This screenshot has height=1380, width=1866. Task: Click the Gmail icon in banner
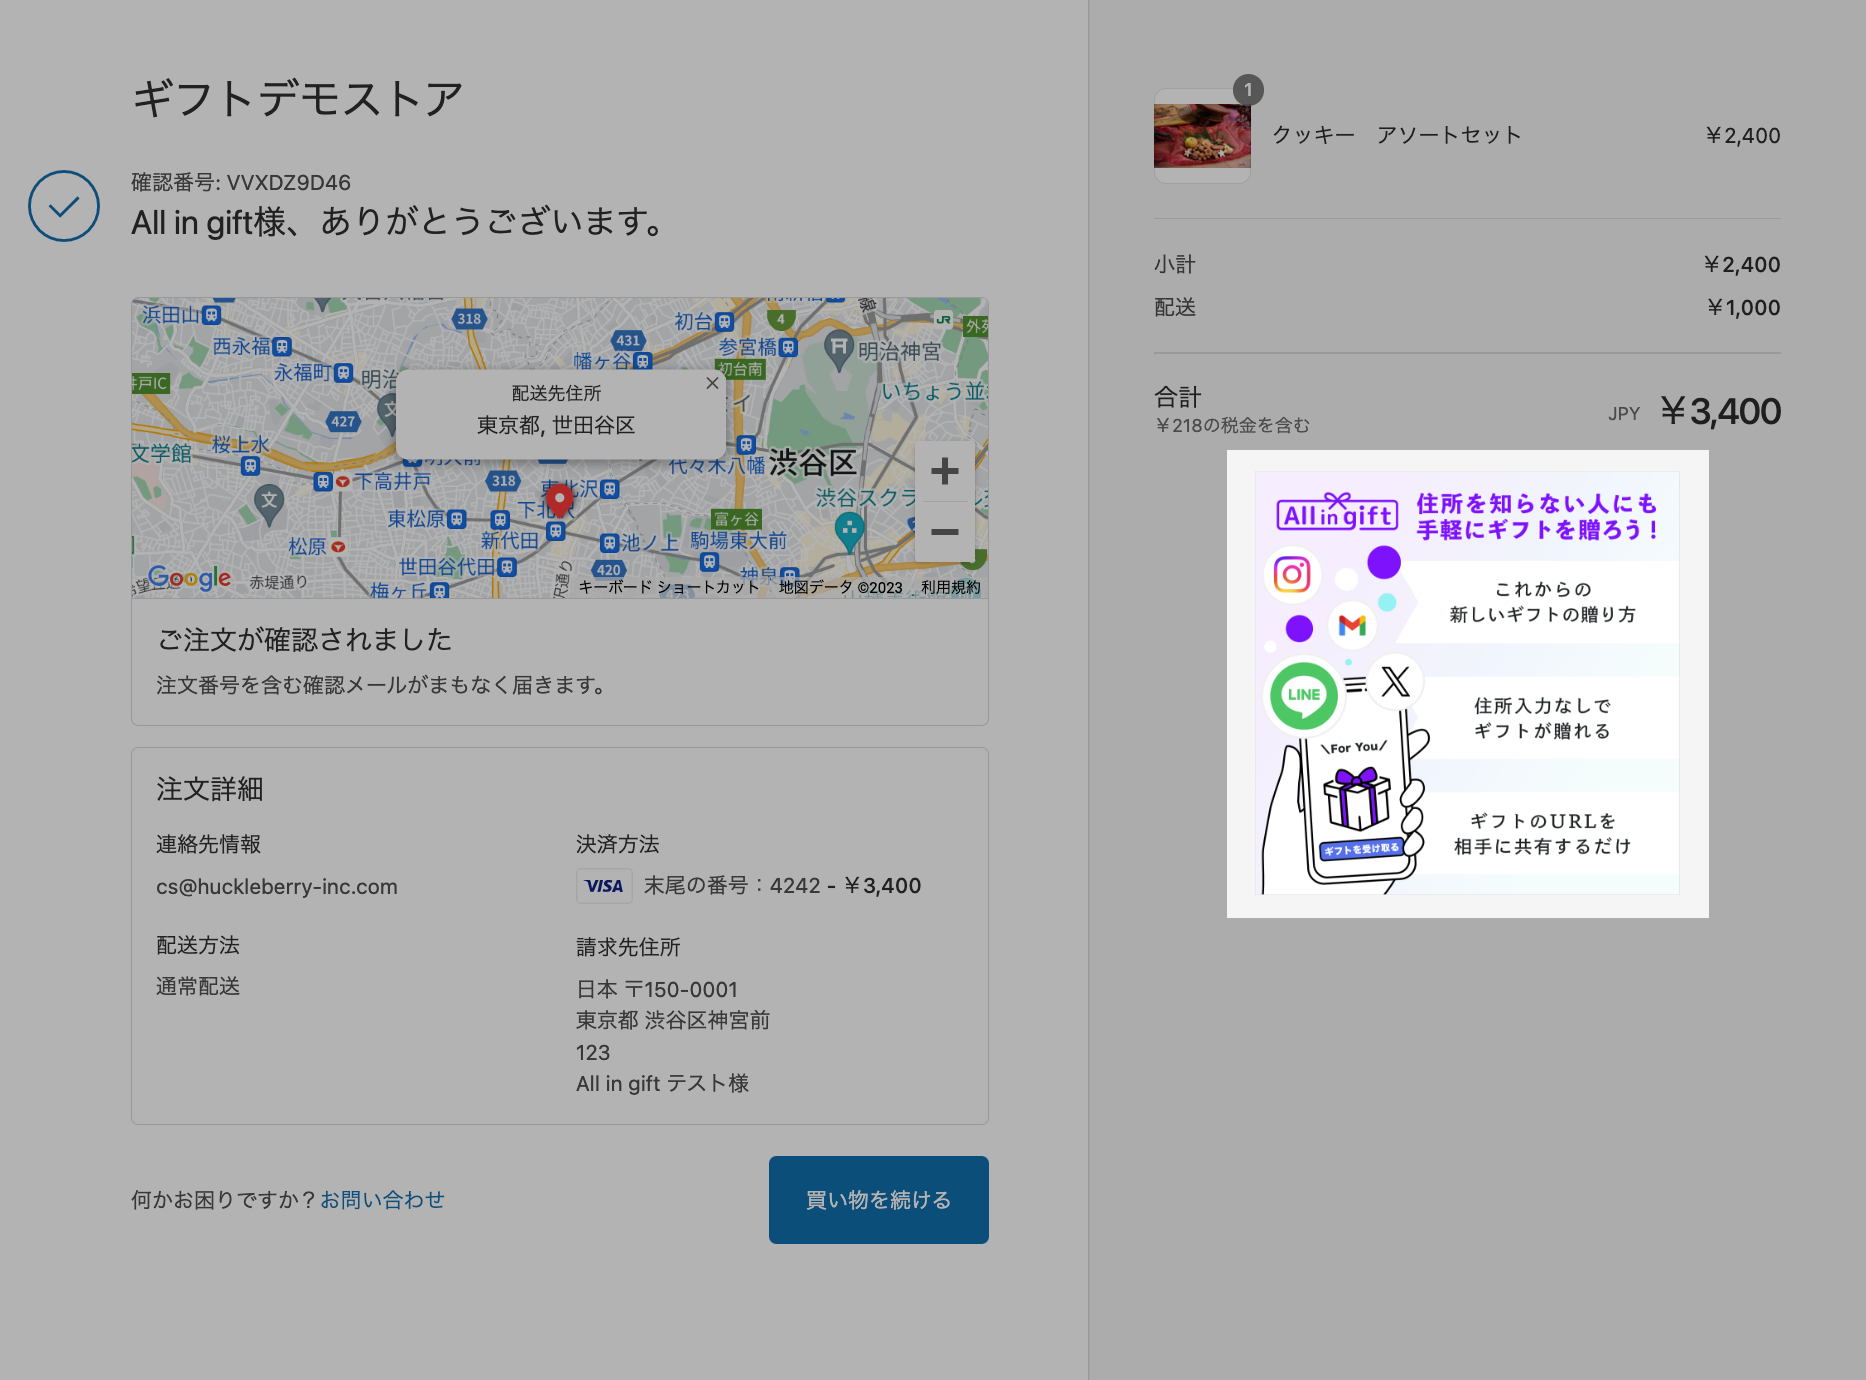pos(1352,625)
